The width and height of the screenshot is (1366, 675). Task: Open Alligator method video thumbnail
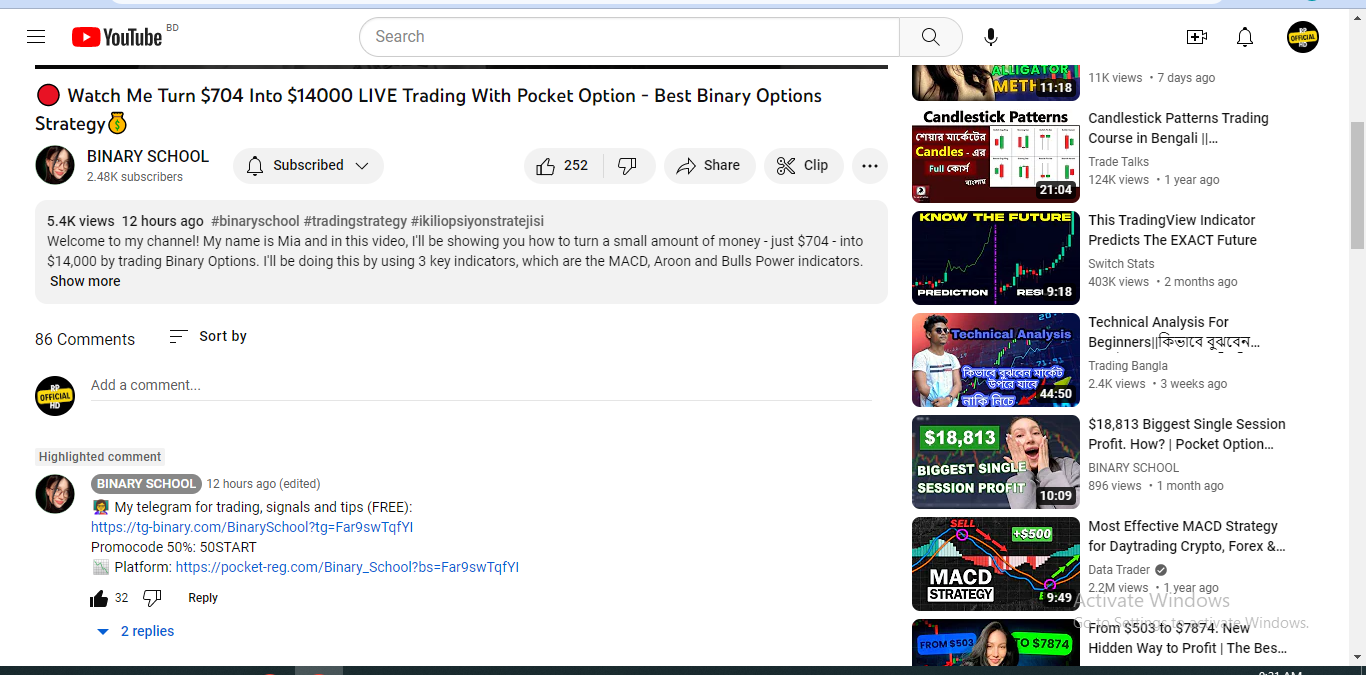[x=996, y=82]
